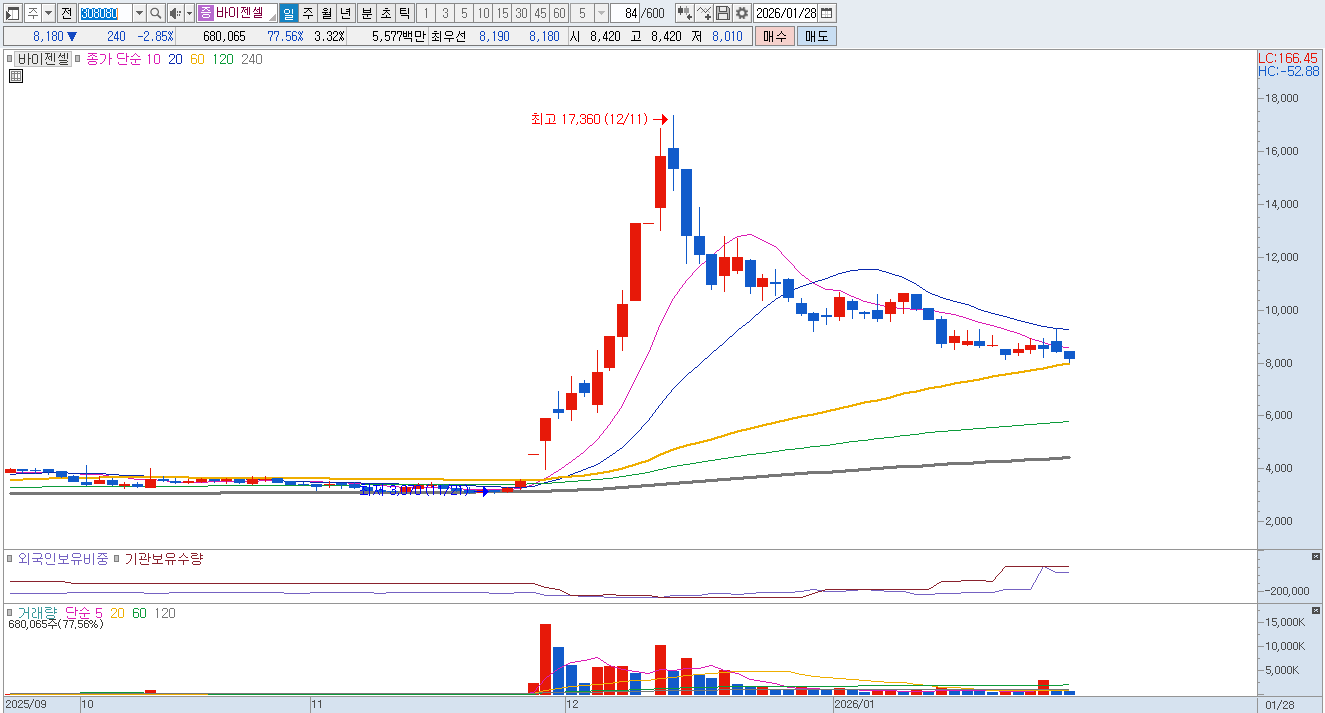Open the dropdown arrow beside the speaker
The image size is (1325, 713).
(x=189, y=13)
